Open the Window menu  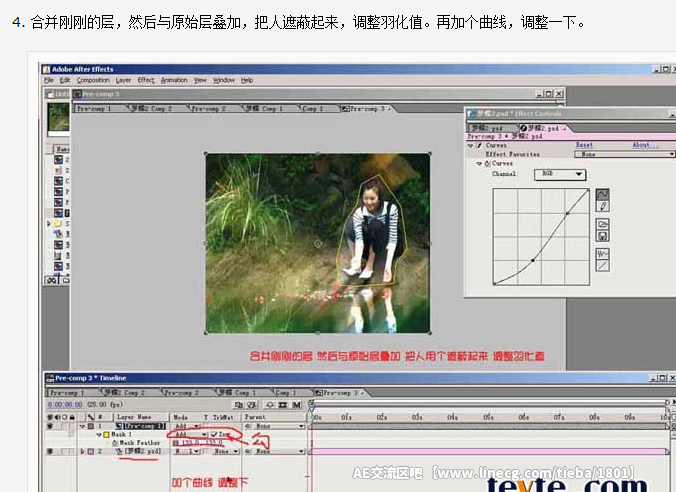point(224,81)
